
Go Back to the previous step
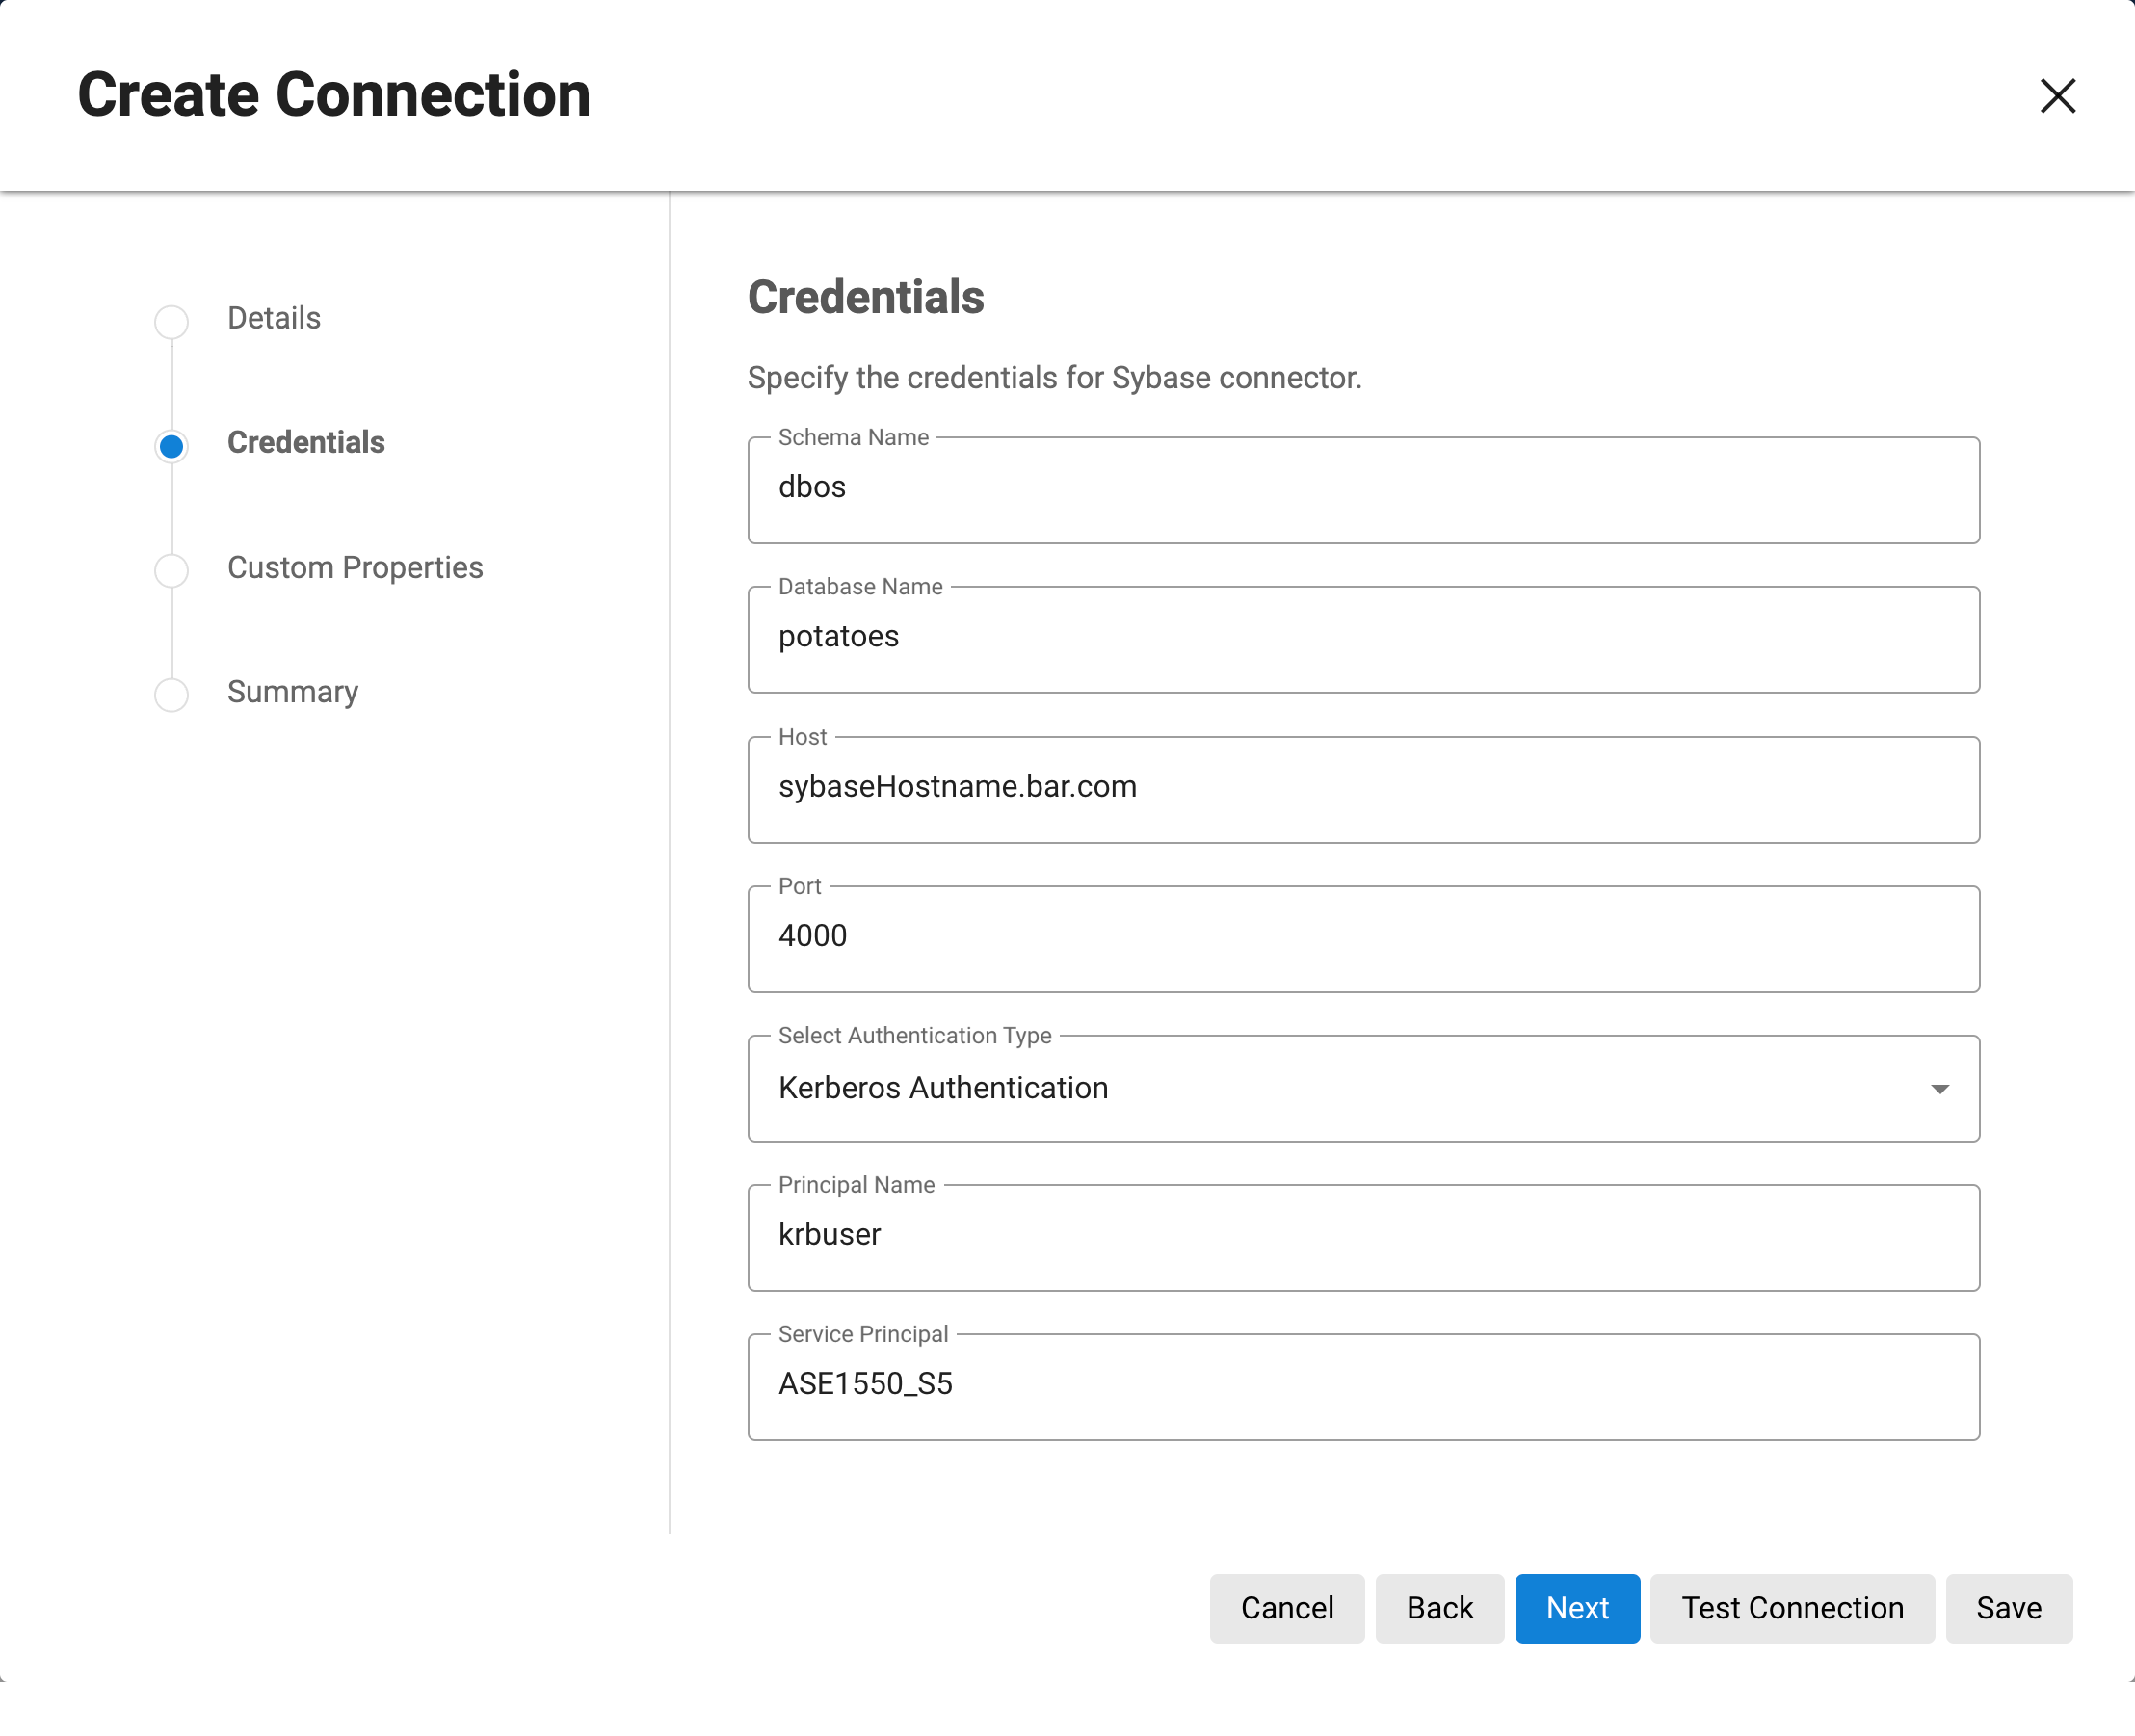[1439, 1608]
